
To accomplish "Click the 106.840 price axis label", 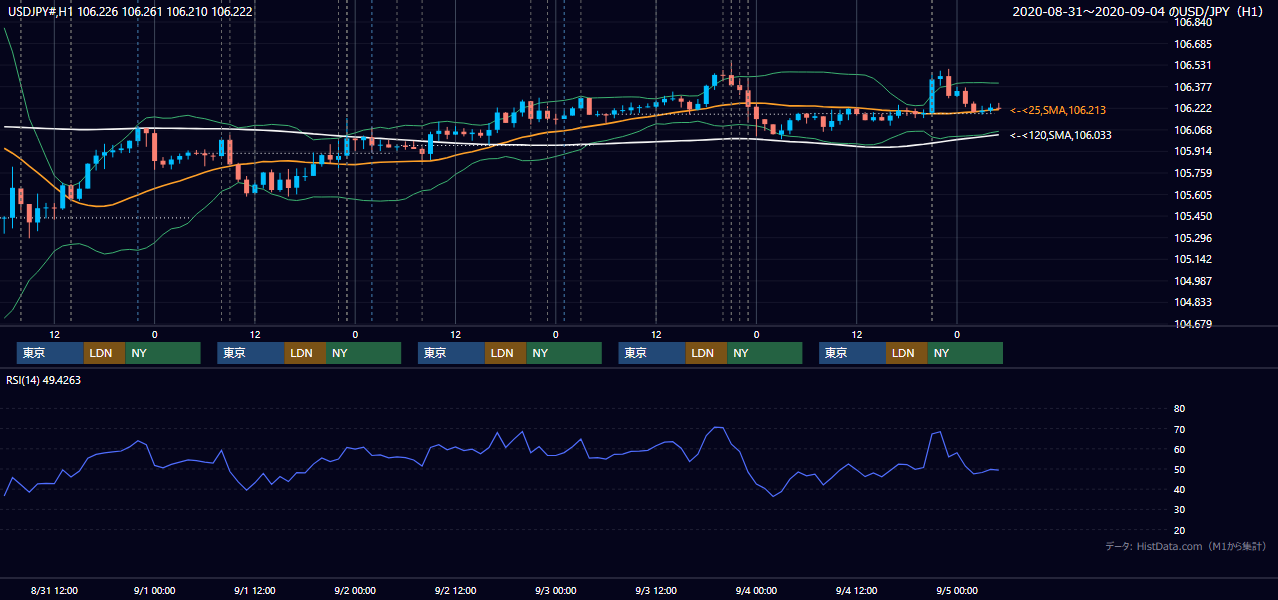I will point(1192,22).
